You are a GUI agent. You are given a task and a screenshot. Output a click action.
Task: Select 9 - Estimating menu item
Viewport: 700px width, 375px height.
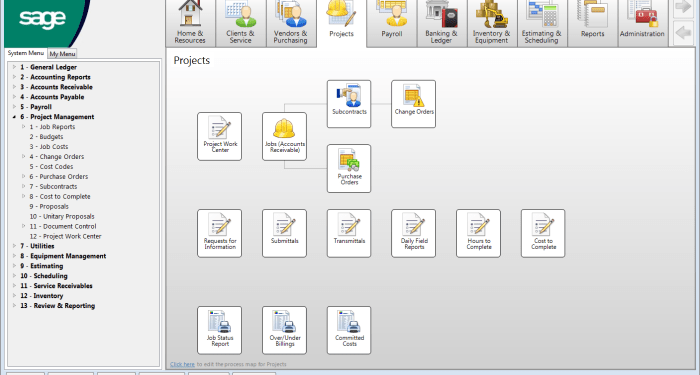click(42, 266)
